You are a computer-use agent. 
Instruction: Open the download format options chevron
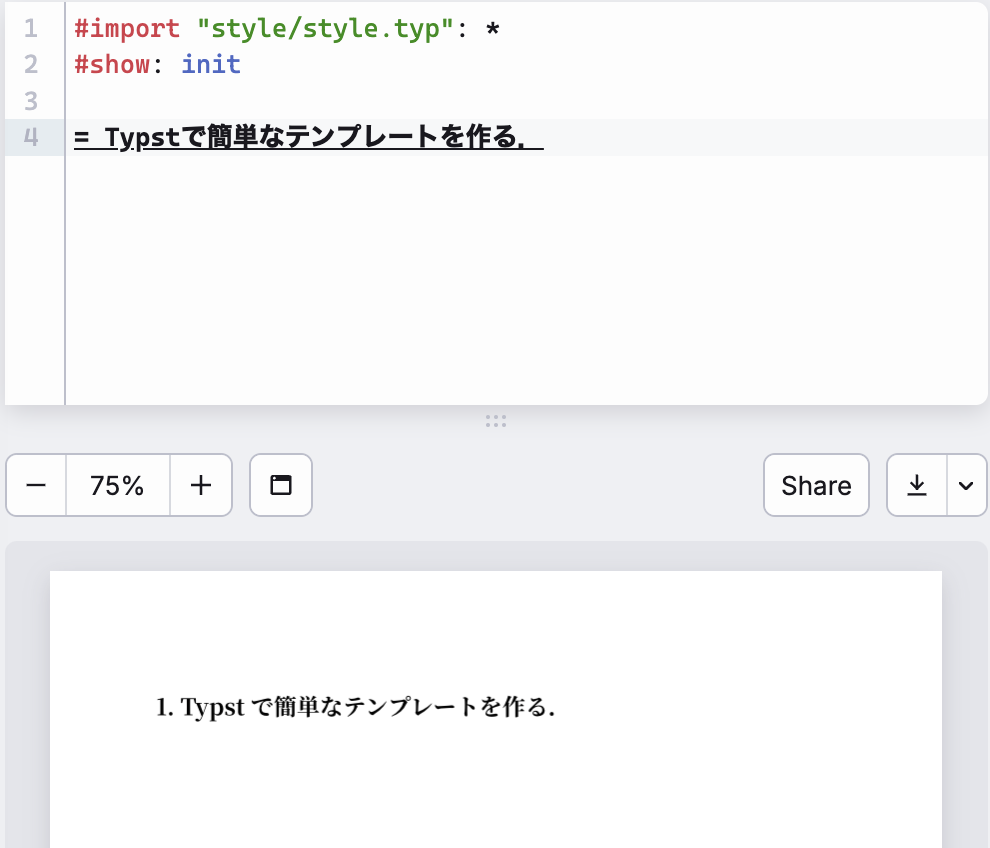pyautogui.click(x=966, y=485)
